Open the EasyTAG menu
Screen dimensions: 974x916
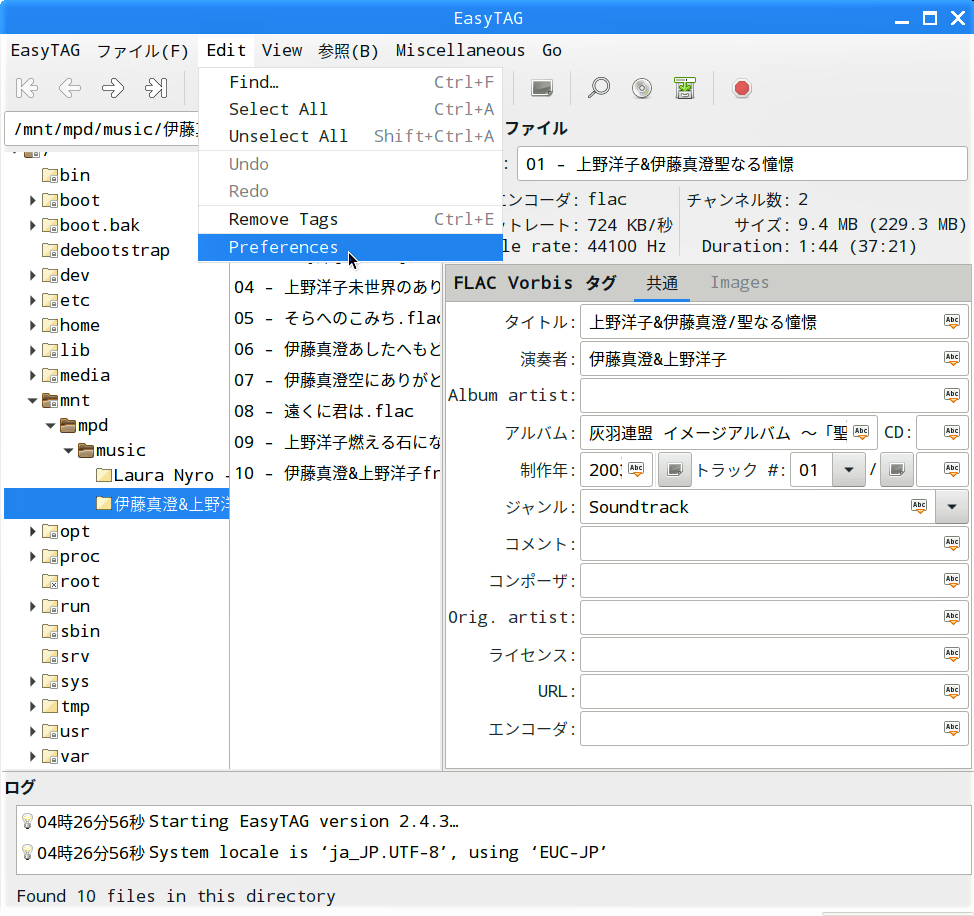(45, 50)
